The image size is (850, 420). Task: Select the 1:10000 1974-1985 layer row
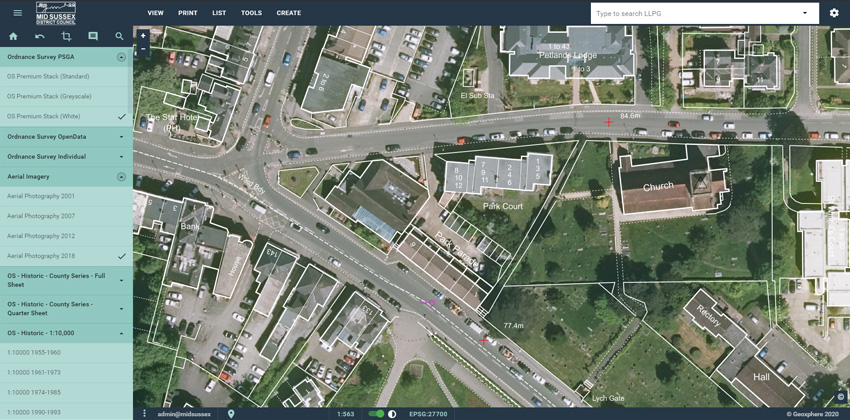66,392
